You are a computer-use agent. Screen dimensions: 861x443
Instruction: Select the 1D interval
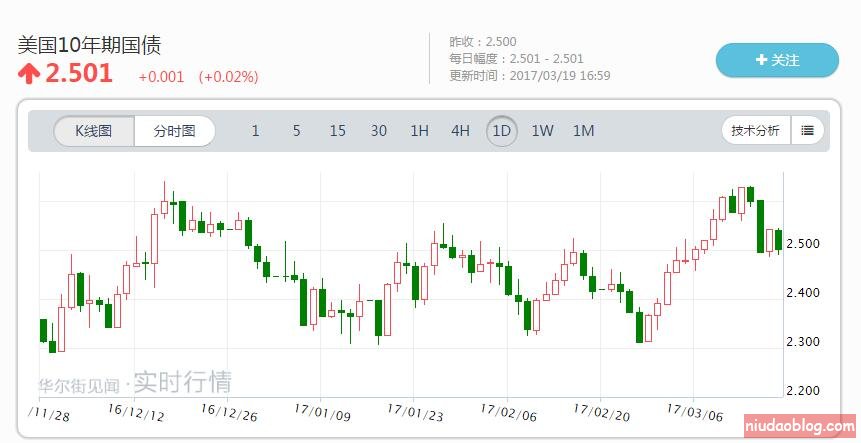point(501,131)
